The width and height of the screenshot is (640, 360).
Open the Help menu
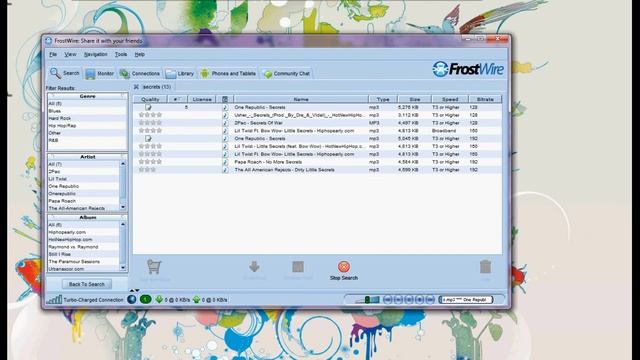pos(140,54)
